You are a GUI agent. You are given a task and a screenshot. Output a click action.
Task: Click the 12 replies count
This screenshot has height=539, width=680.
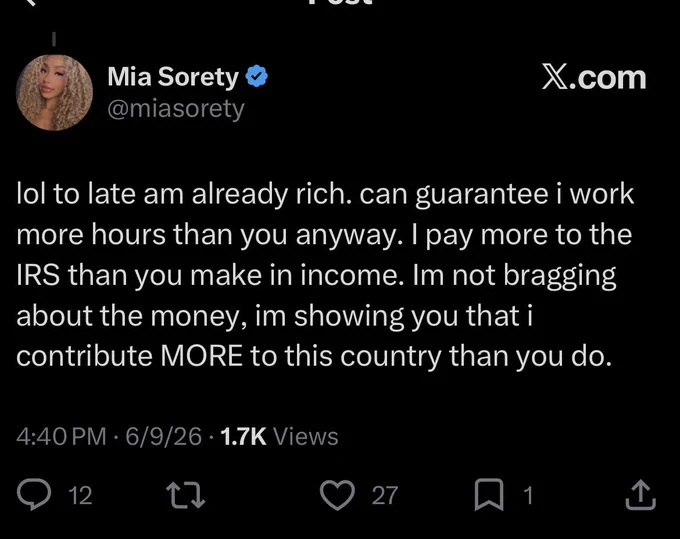click(81, 495)
